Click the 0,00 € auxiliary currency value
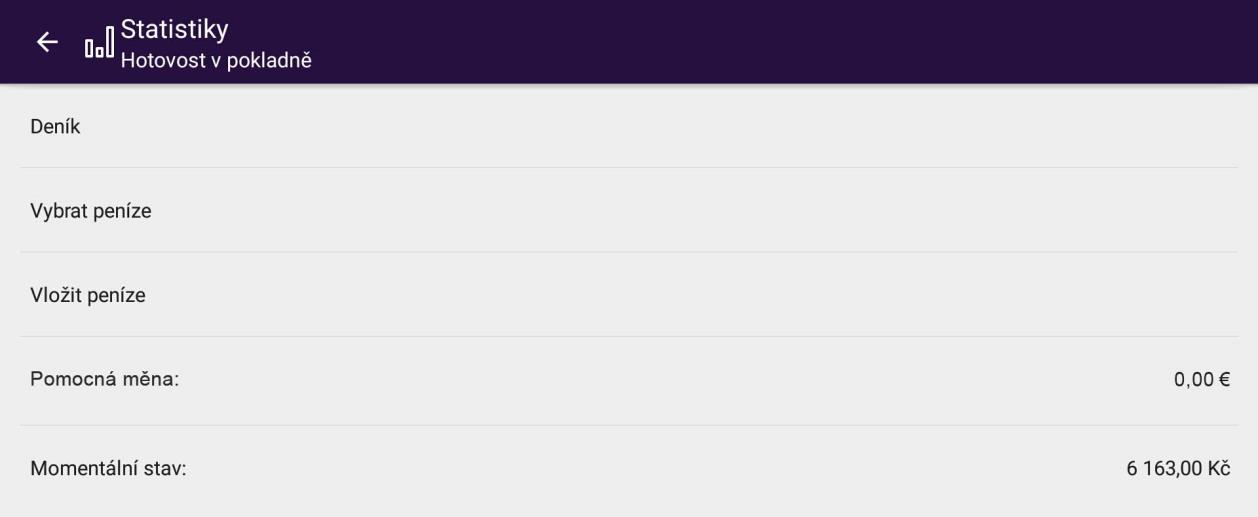The height and width of the screenshot is (517, 1258). click(x=1202, y=380)
